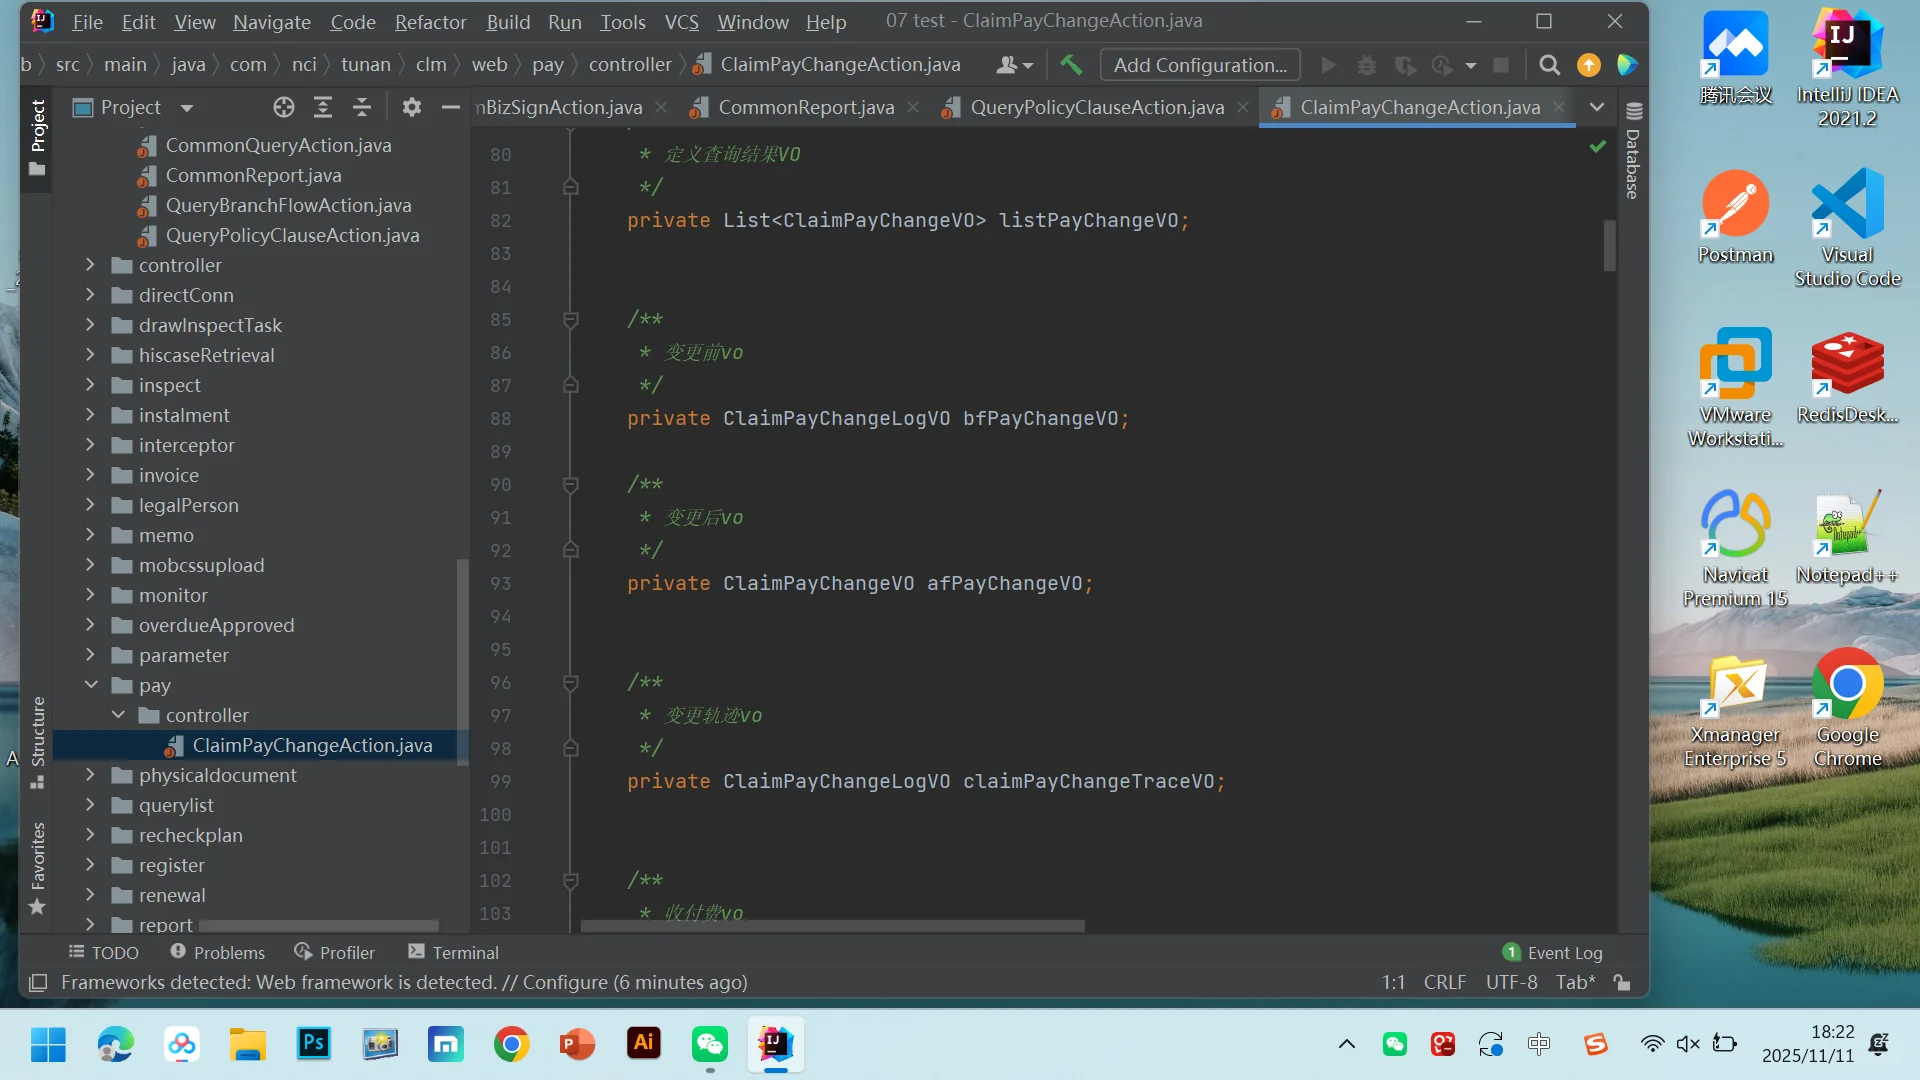Click the Search Everywhere magnifier icon
The height and width of the screenshot is (1080, 1920).
click(1549, 65)
